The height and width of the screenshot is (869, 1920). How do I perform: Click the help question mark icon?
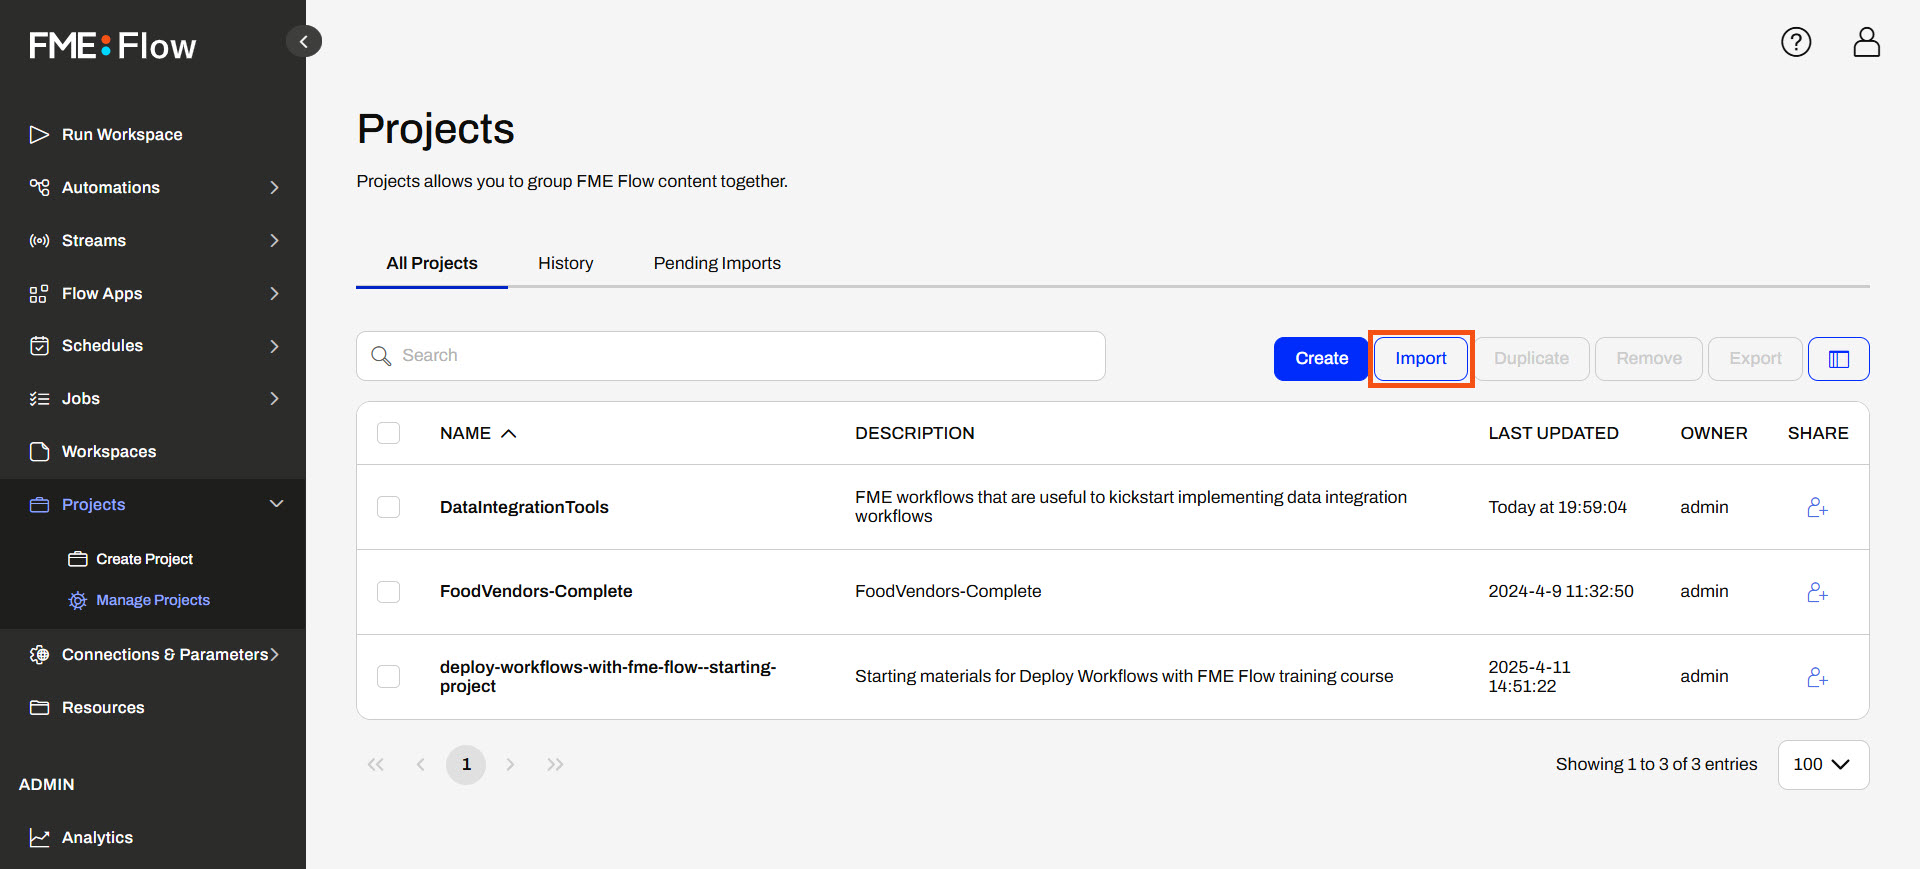click(1795, 42)
